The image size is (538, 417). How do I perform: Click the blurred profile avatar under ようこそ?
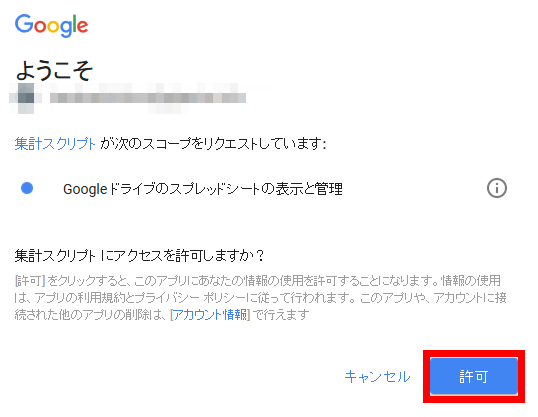[x=26, y=98]
